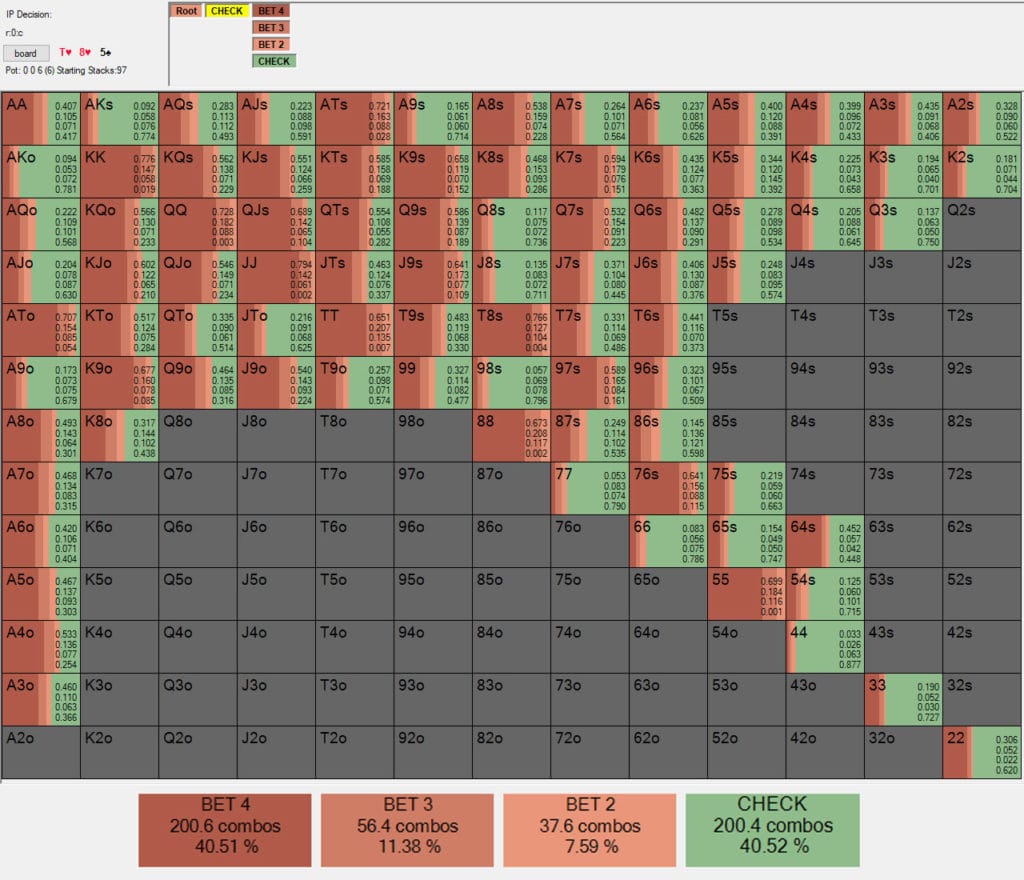
Task: Select the 22 pocket pair cell
Action: 982,752
